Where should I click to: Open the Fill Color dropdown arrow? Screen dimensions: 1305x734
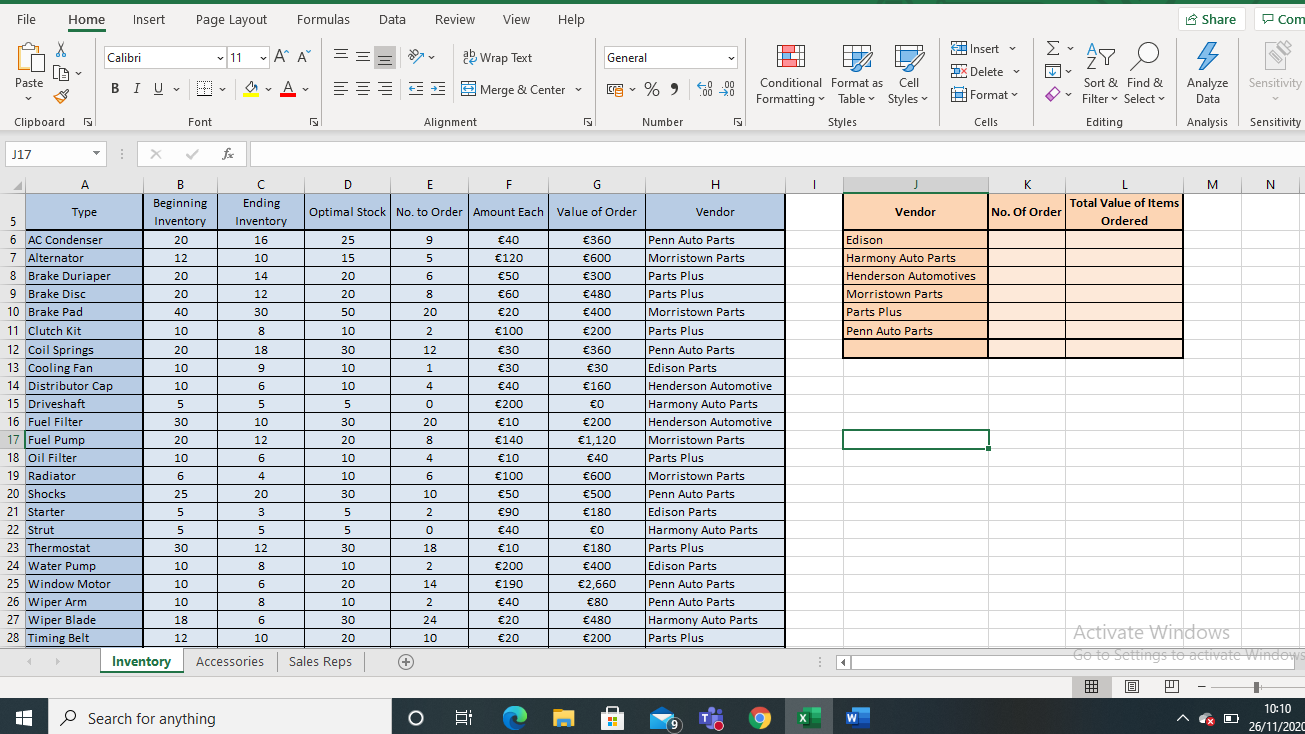tap(267, 90)
